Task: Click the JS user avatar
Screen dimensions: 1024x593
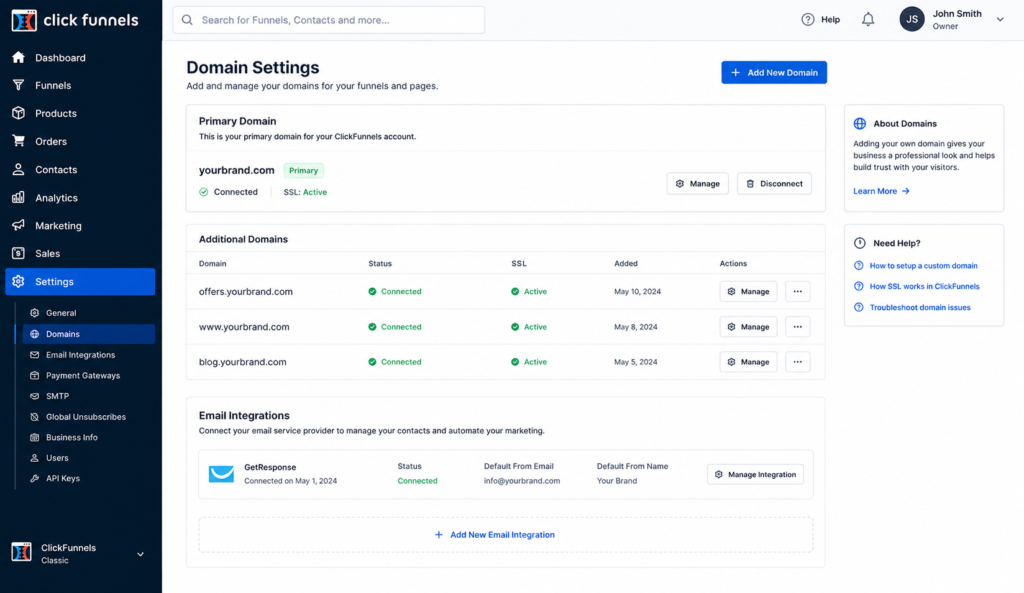Action: pos(912,20)
